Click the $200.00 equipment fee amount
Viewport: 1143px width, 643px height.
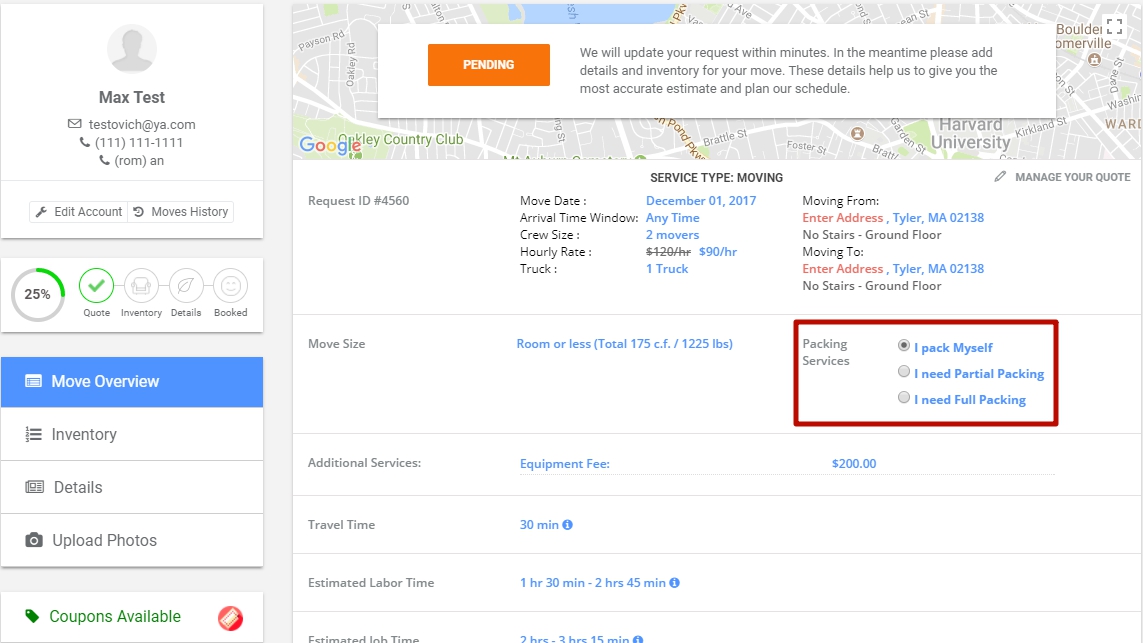[x=854, y=464]
